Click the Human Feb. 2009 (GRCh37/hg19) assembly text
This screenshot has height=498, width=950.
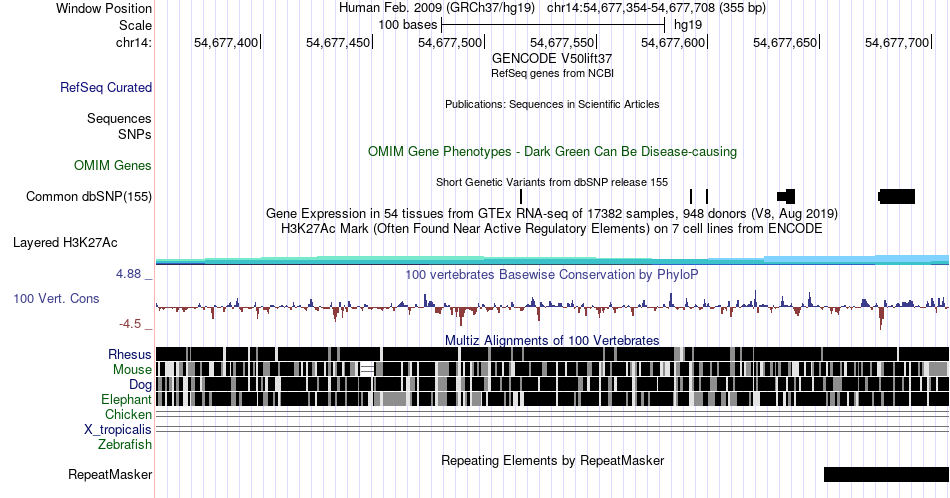tap(437, 8)
